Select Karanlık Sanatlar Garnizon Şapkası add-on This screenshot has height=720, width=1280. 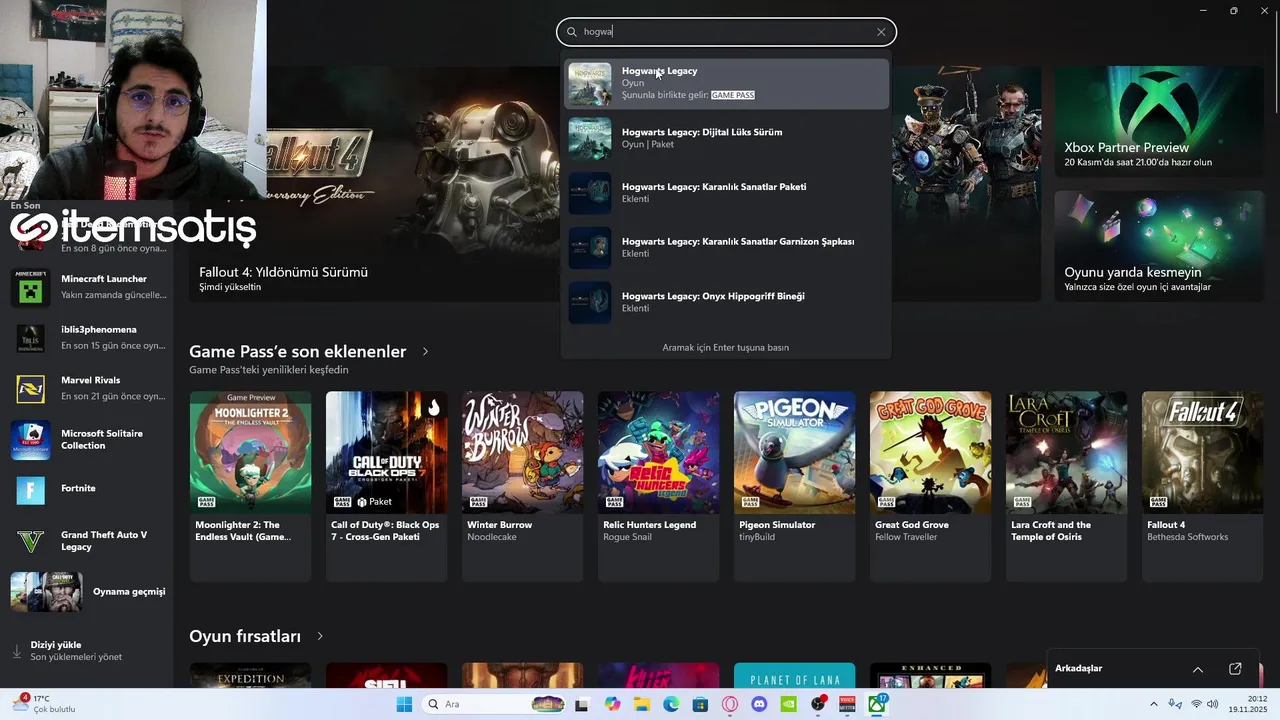pyautogui.click(x=726, y=247)
